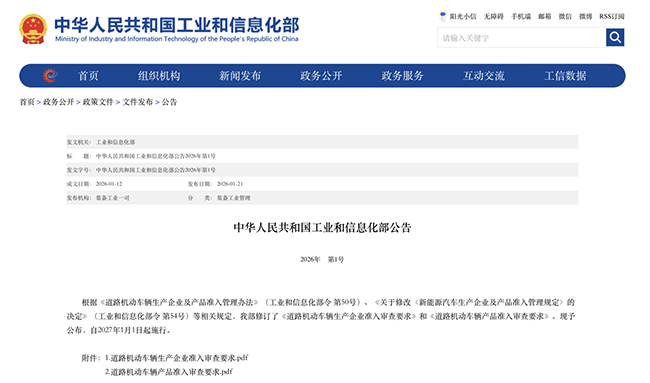Select 新闻发布 in the navigation bar
This screenshot has height=383, width=650.
click(x=240, y=76)
